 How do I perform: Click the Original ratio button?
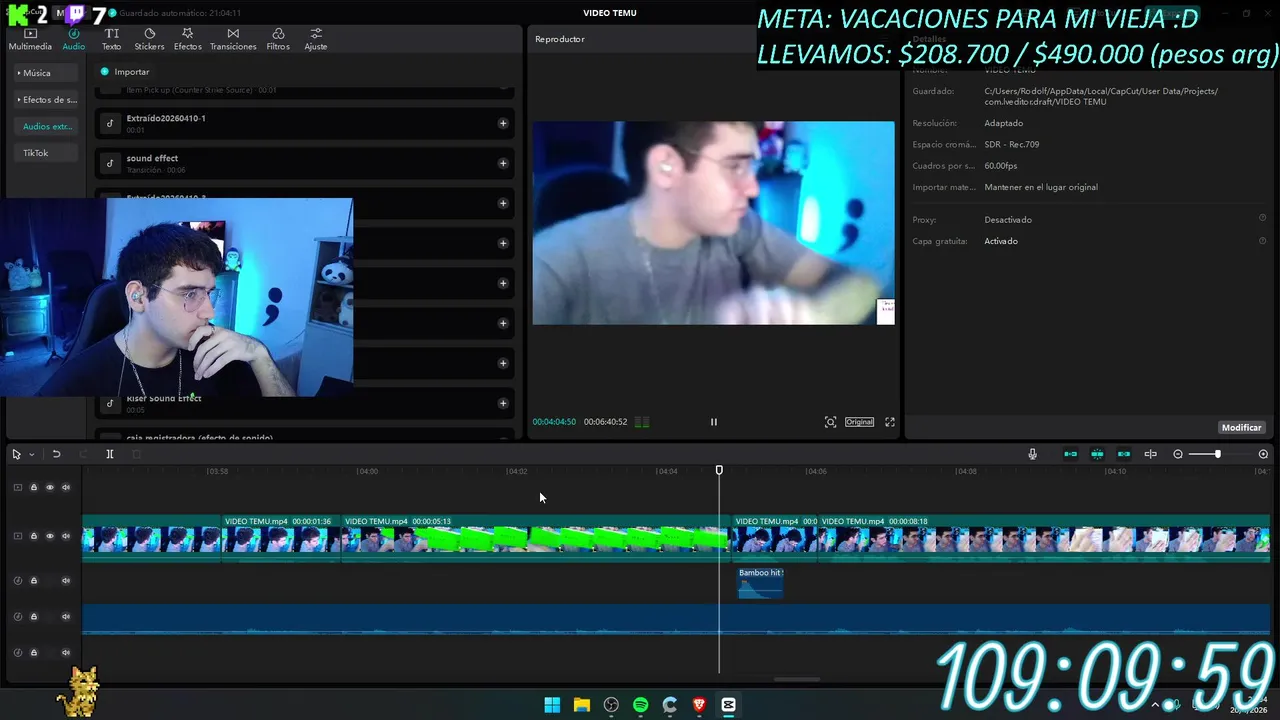pyautogui.click(x=859, y=422)
